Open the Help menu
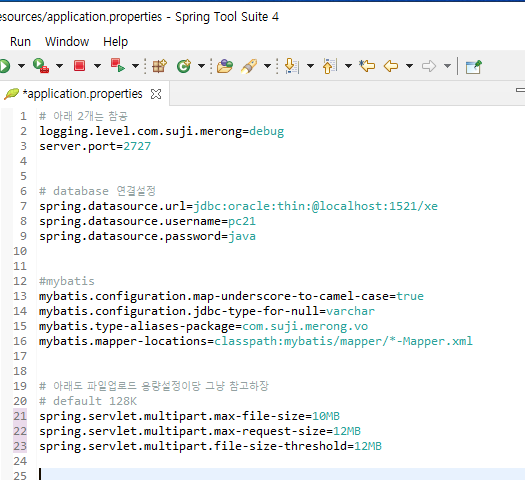Viewport: 525px width, 480px height. 116,42
